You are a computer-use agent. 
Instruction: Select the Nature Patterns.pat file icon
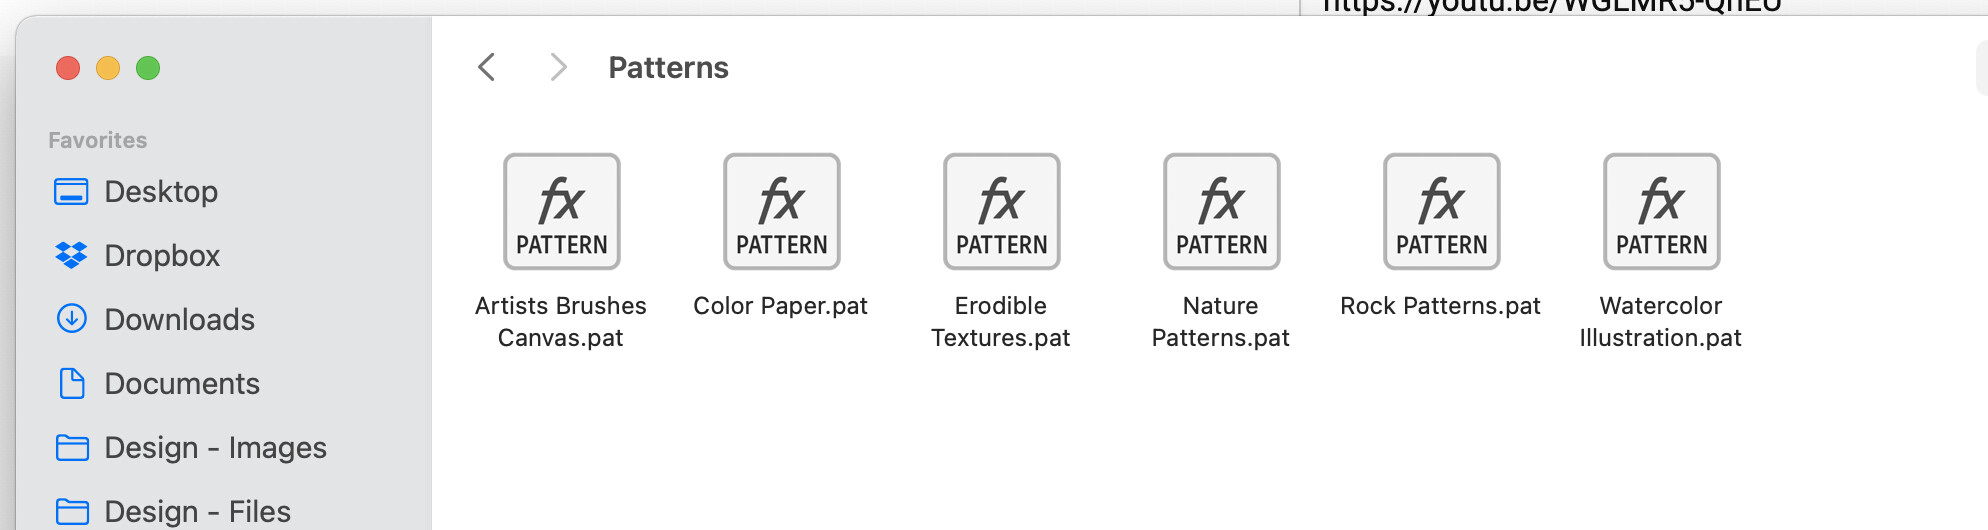[1221, 211]
